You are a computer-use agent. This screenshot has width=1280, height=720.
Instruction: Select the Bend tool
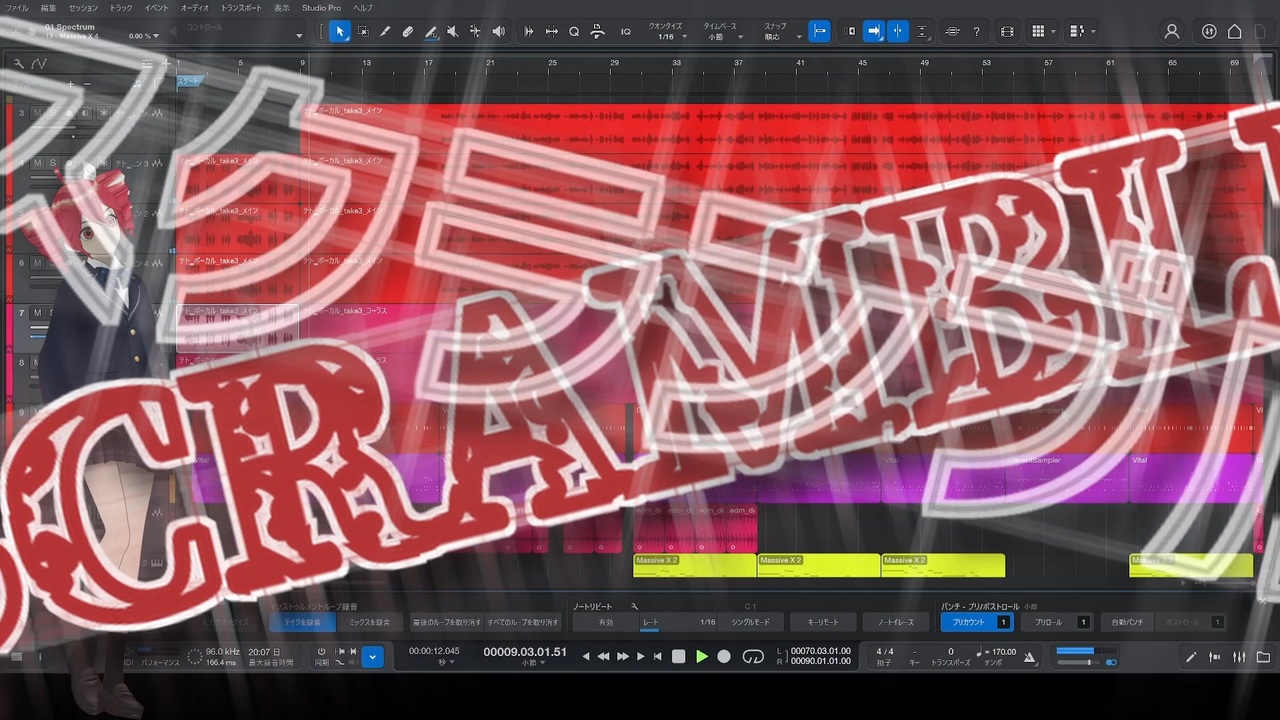475,32
